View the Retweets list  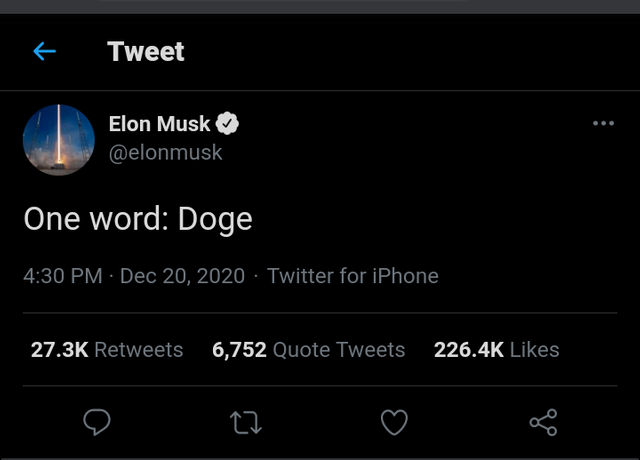coord(139,350)
